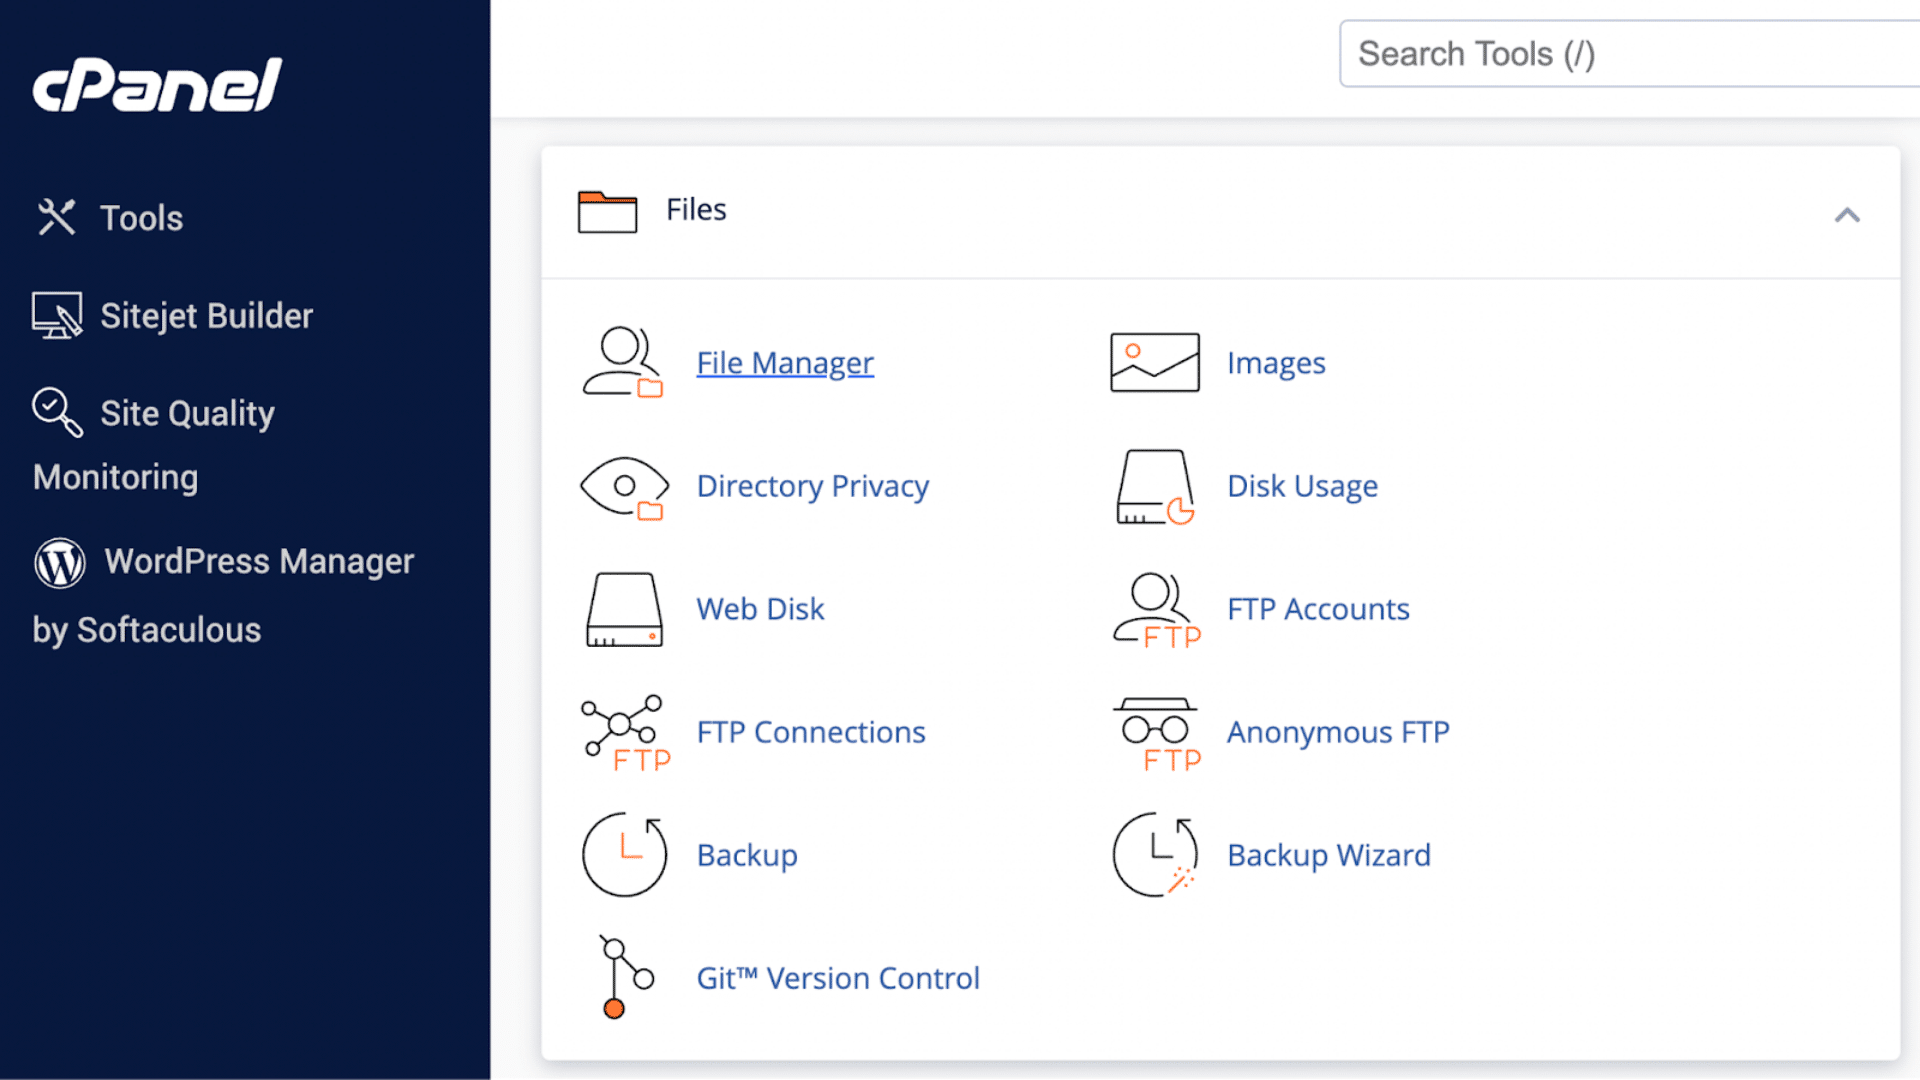Image resolution: width=1920 pixels, height=1080 pixels.
Task: Select Tools in the sidebar
Action: coord(140,217)
